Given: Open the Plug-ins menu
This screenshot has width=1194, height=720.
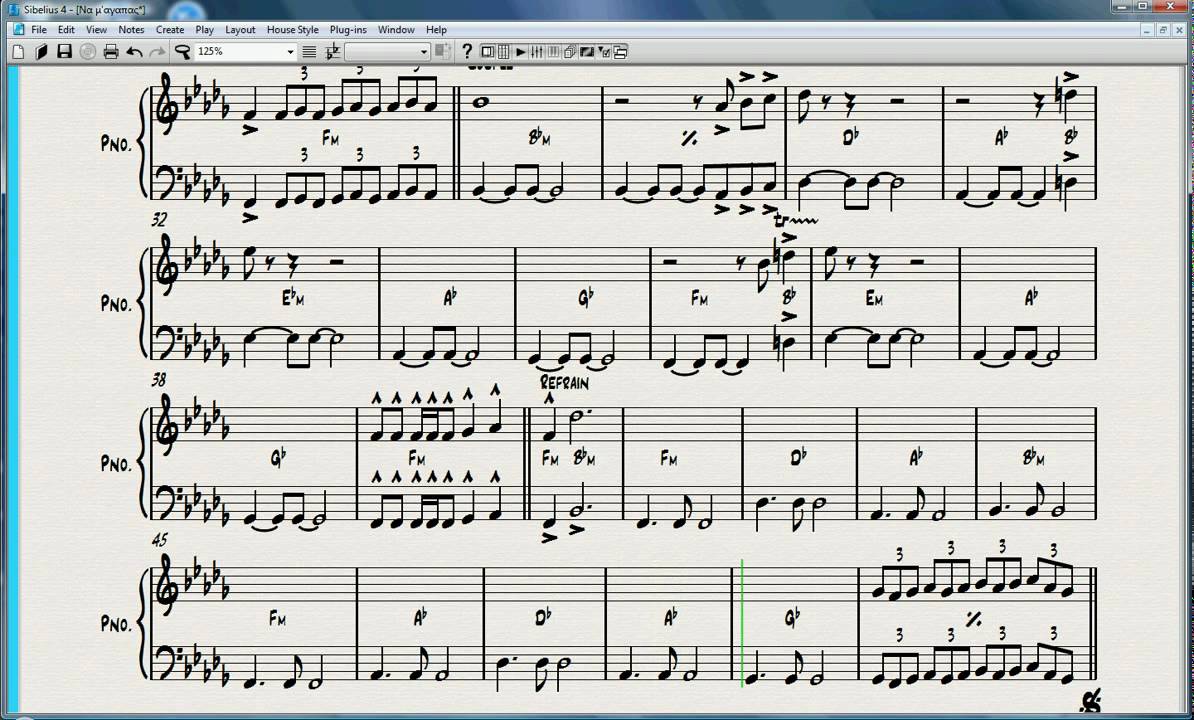Looking at the screenshot, I should tap(348, 30).
